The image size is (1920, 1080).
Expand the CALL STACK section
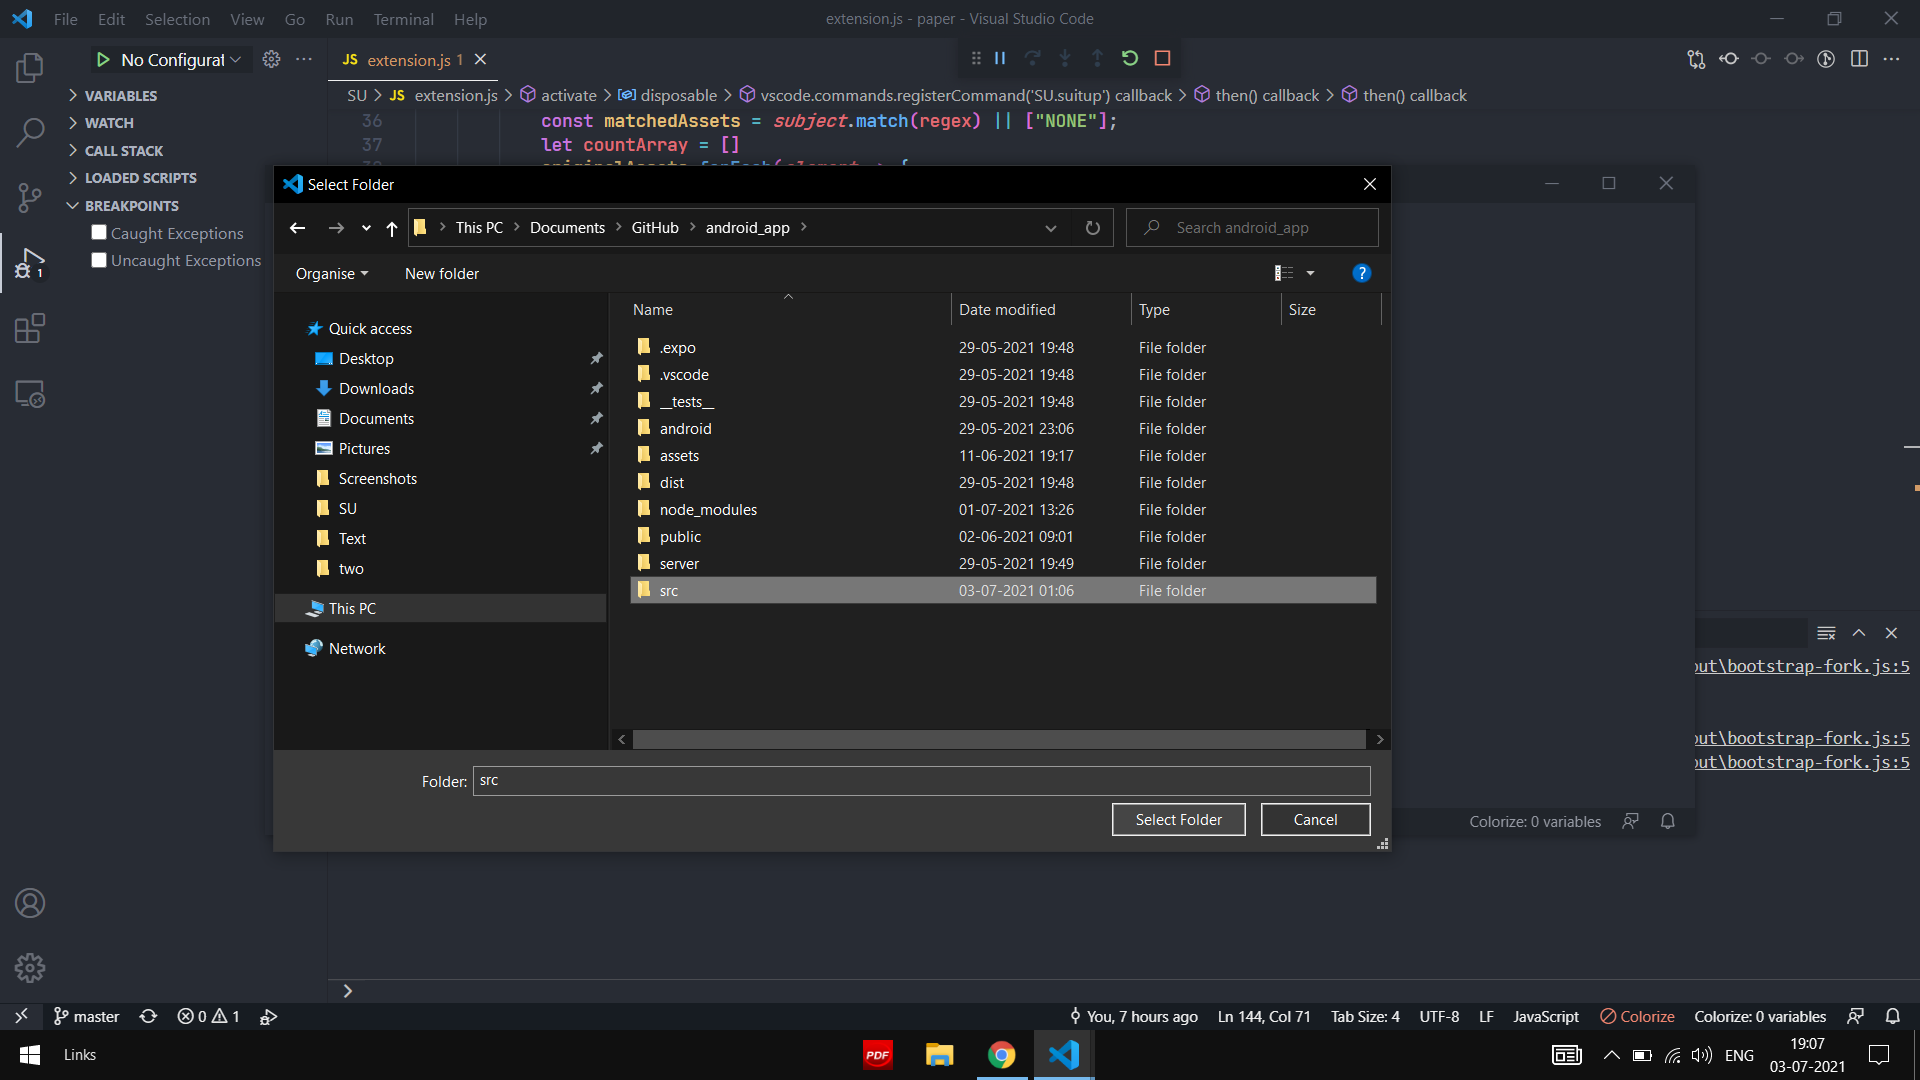pyautogui.click(x=123, y=151)
